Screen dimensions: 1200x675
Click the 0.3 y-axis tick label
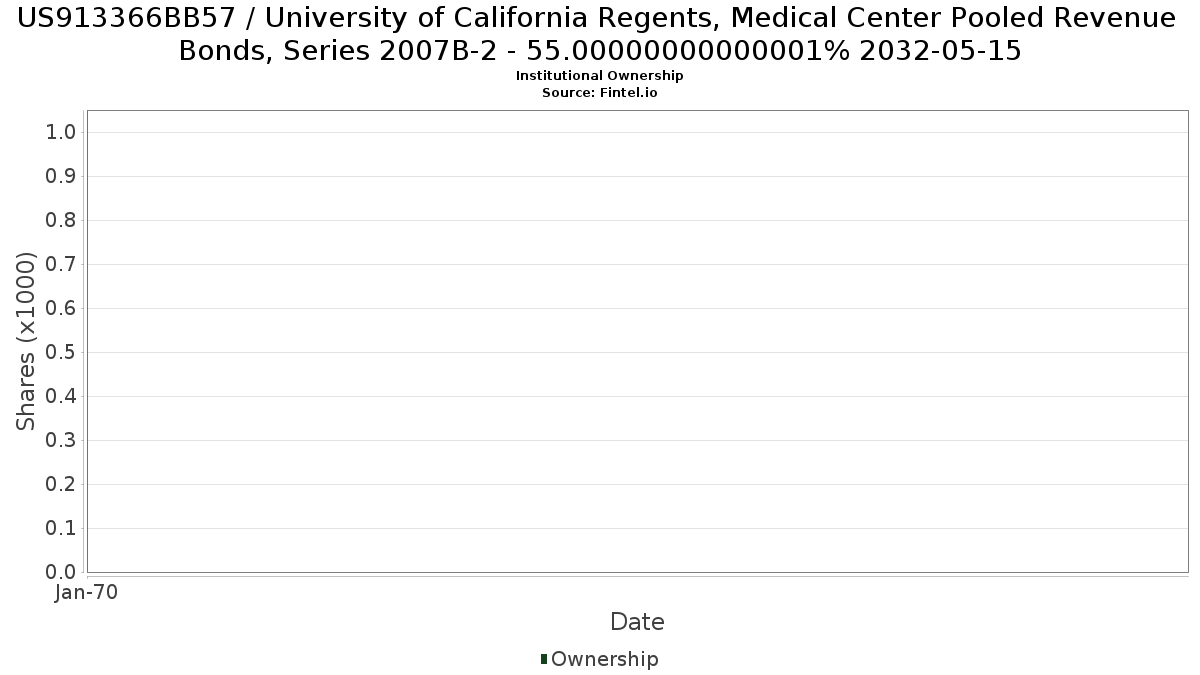click(x=62, y=441)
